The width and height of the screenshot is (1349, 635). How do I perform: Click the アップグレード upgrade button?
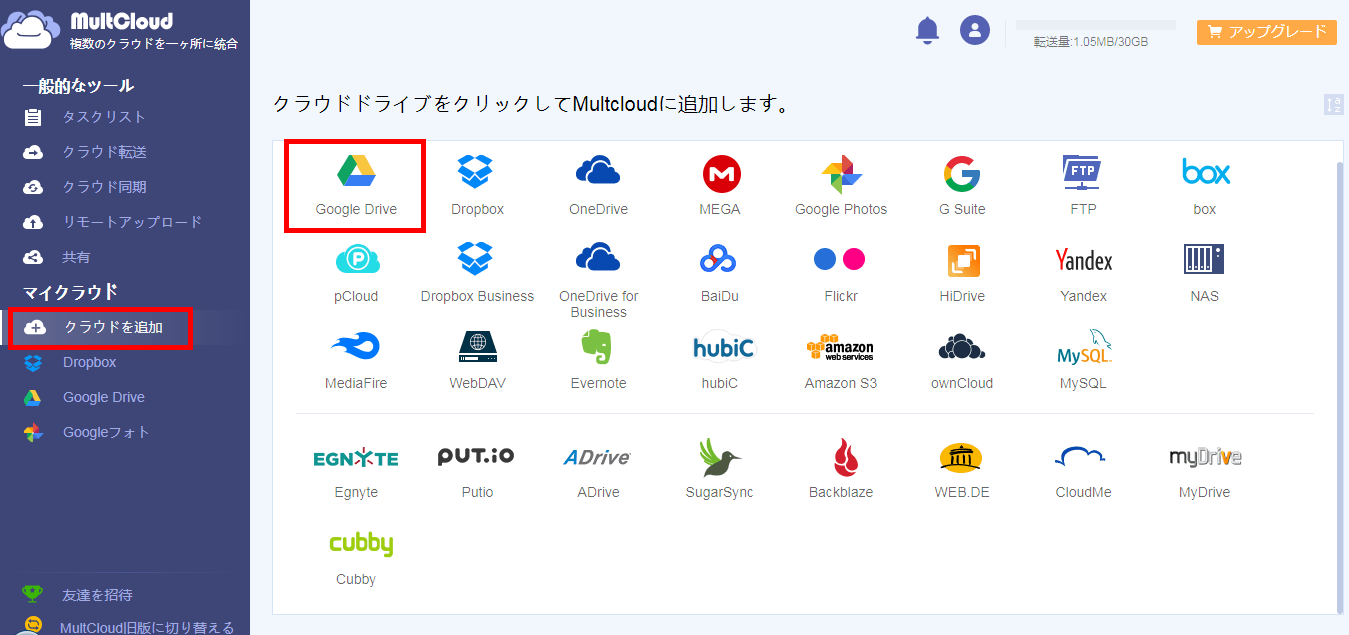pos(1267,32)
